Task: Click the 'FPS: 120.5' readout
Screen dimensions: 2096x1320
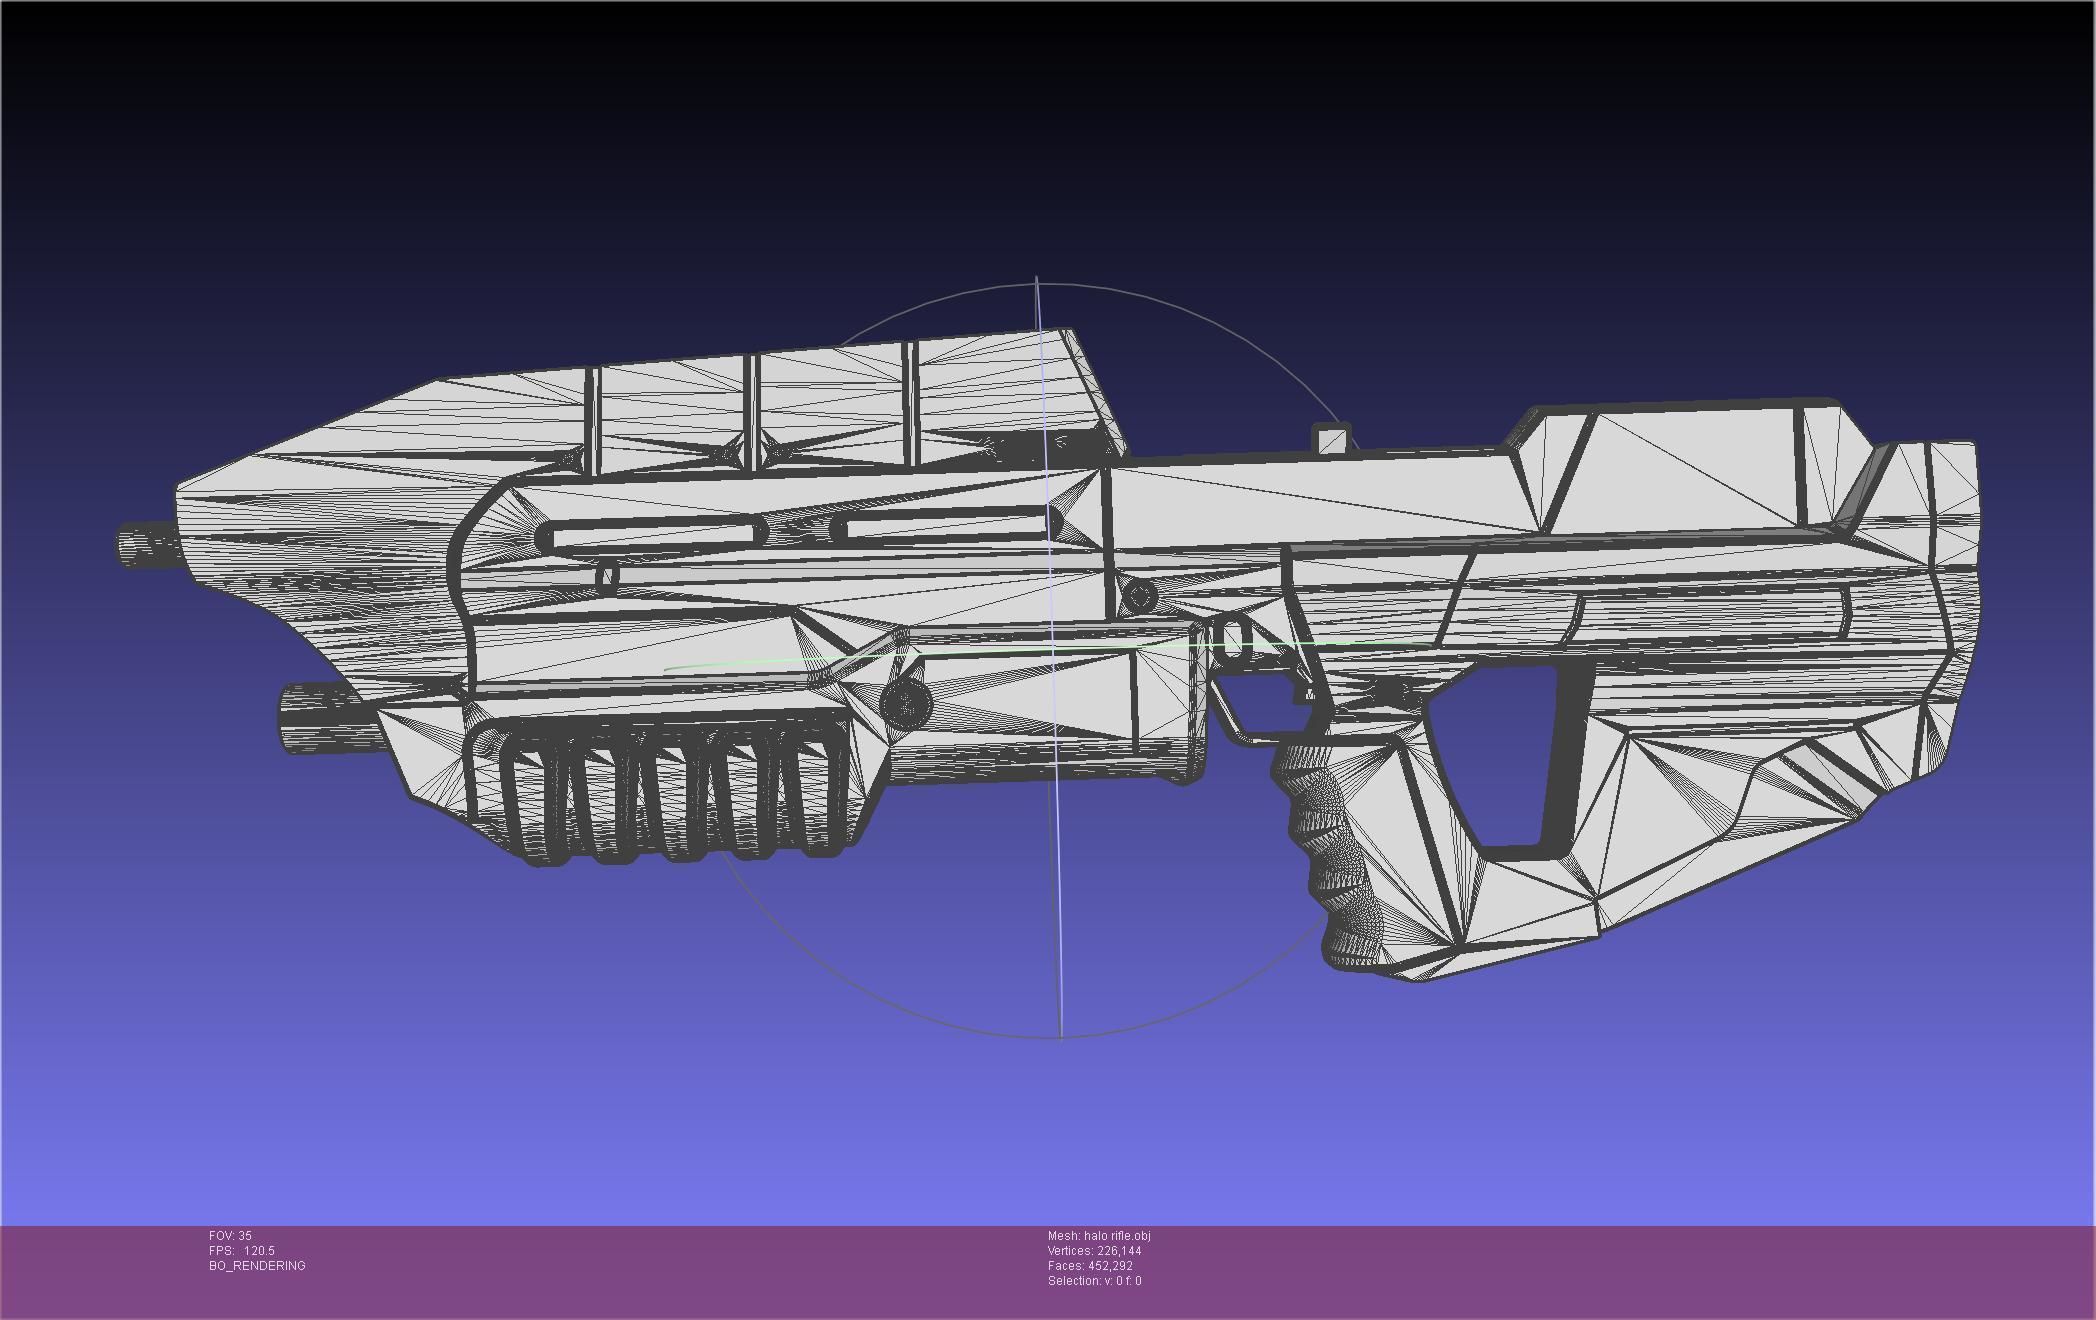Action: tap(242, 1251)
